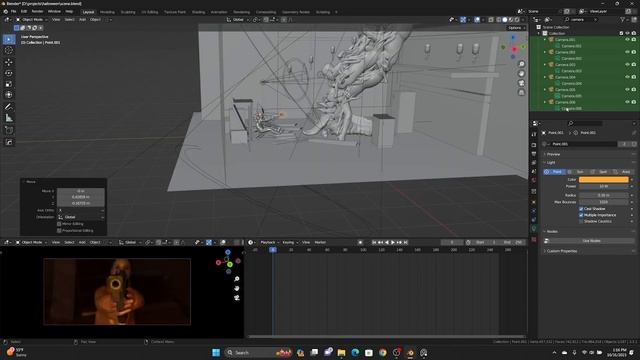Click zoom gizmo in bottom camera viewport
Viewport: 640px width, 360px height.
[x=237, y=279]
